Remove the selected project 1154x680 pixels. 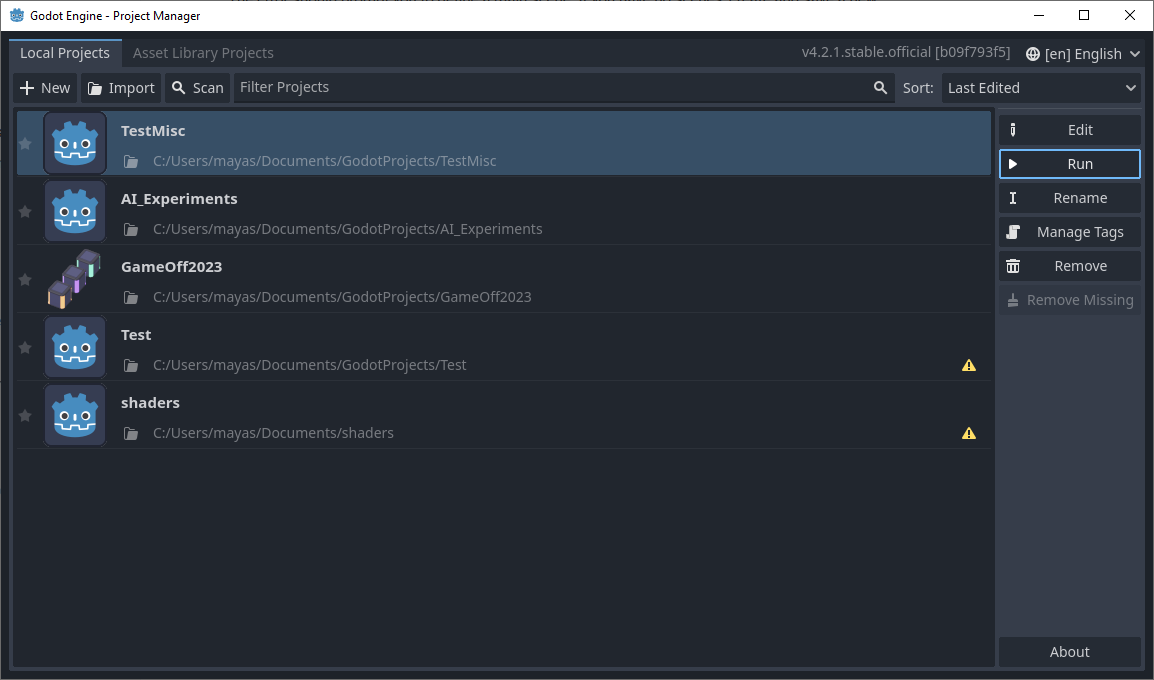(x=1069, y=266)
